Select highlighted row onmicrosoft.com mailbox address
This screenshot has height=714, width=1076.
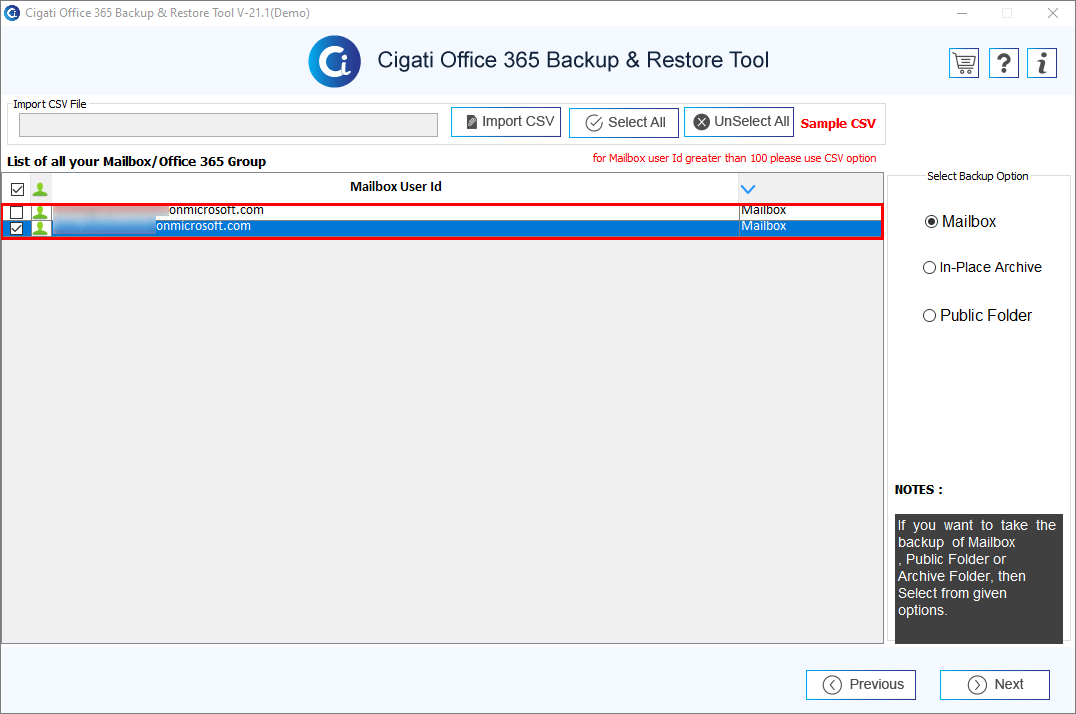[x=203, y=226]
